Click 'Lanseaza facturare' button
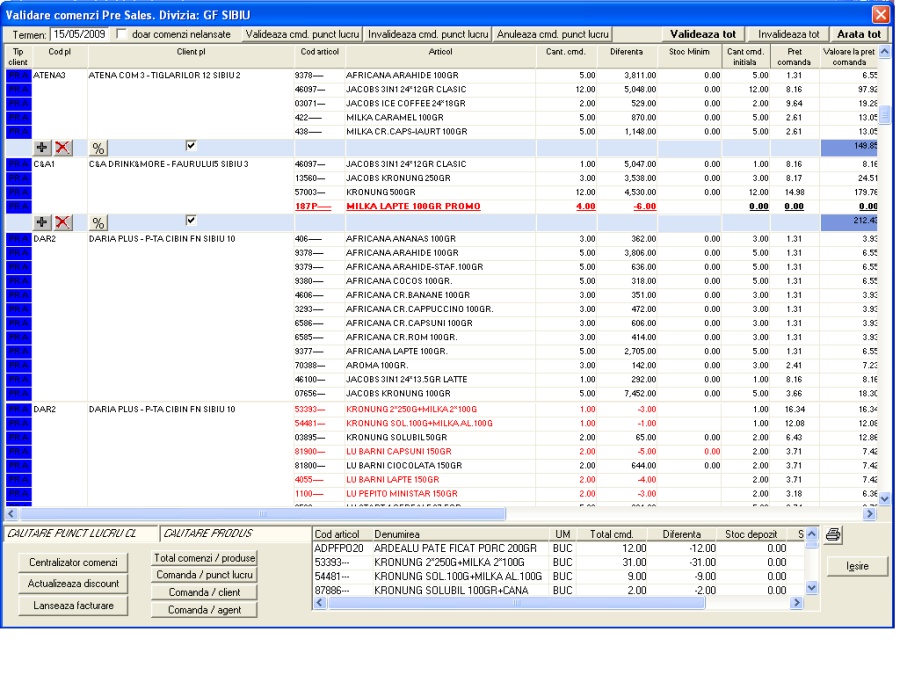This screenshot has width=900, height=675. tap(73, 606)
